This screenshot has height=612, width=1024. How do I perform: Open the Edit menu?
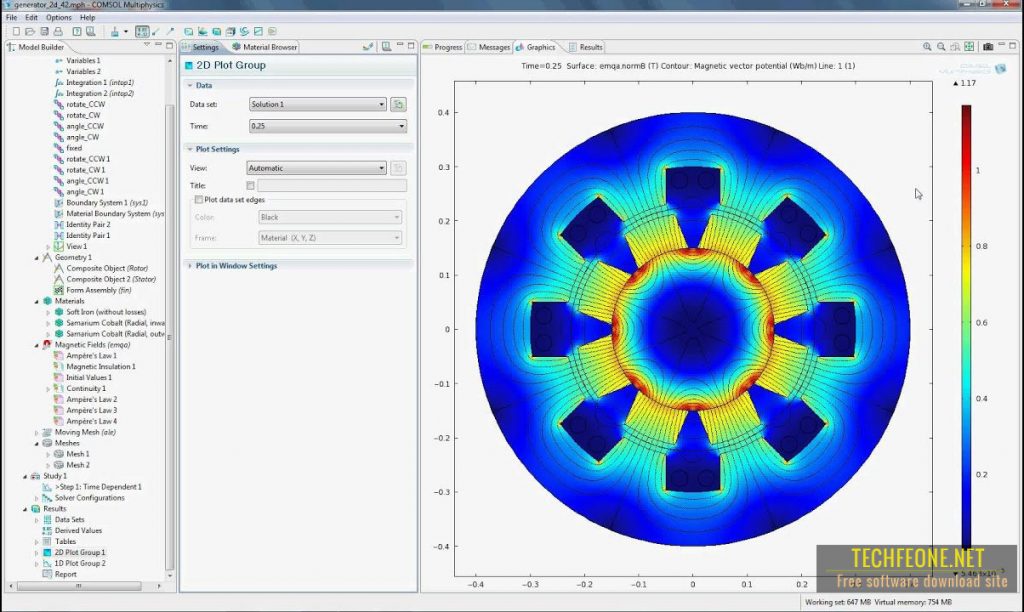point(31,18)
